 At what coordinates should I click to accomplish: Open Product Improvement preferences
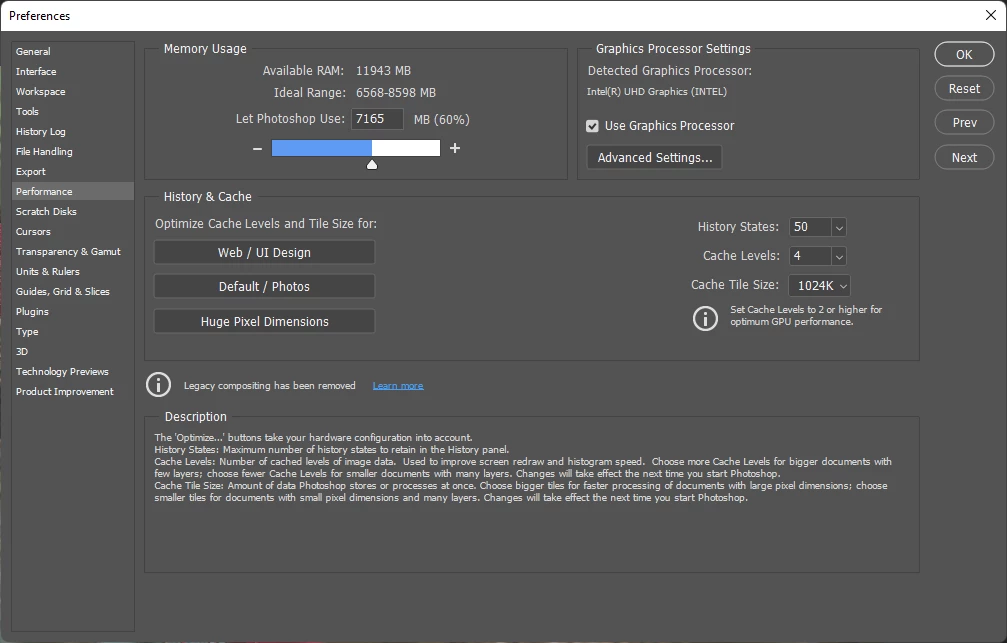tap(72, 391)
